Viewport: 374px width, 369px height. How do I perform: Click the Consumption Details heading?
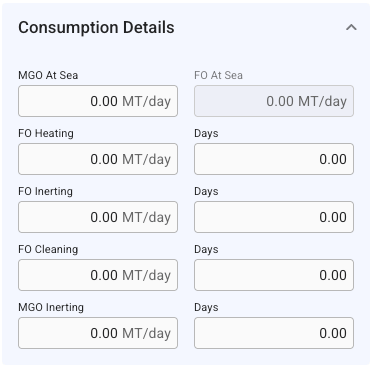click(96, 27)
